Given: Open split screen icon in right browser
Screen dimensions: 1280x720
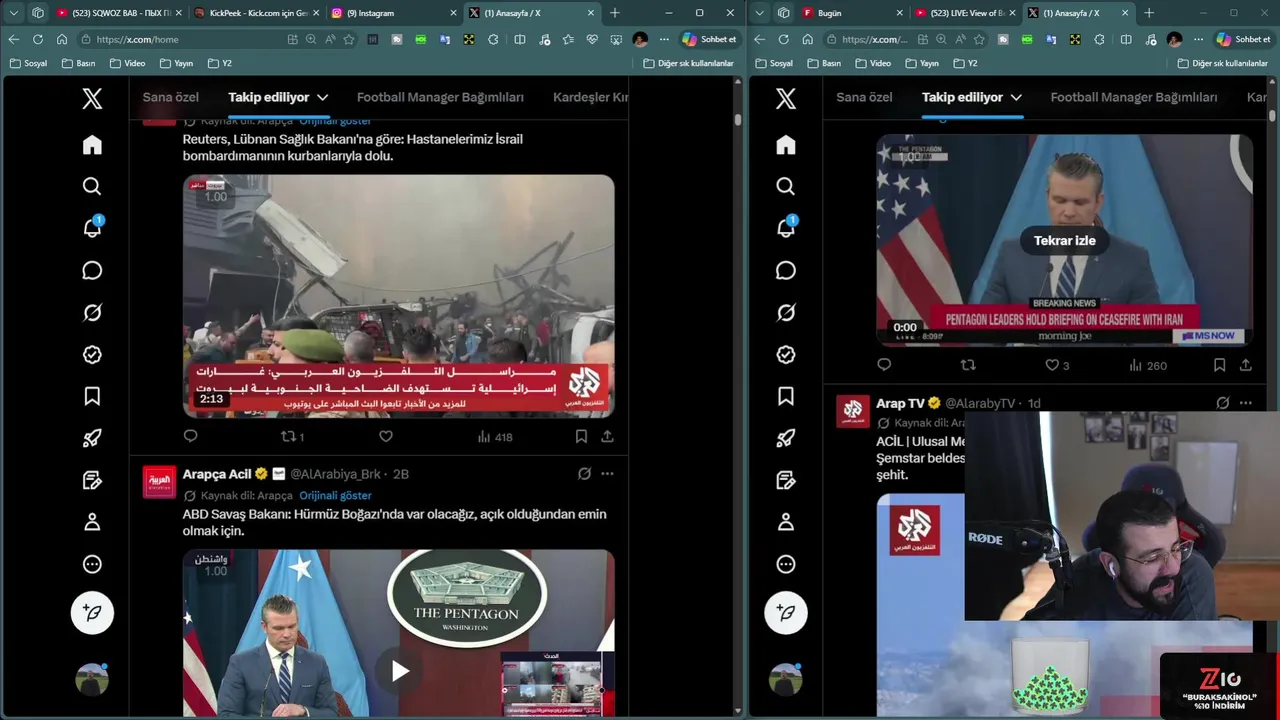Looking at the screenshot, I should [x=1126, y=39].
